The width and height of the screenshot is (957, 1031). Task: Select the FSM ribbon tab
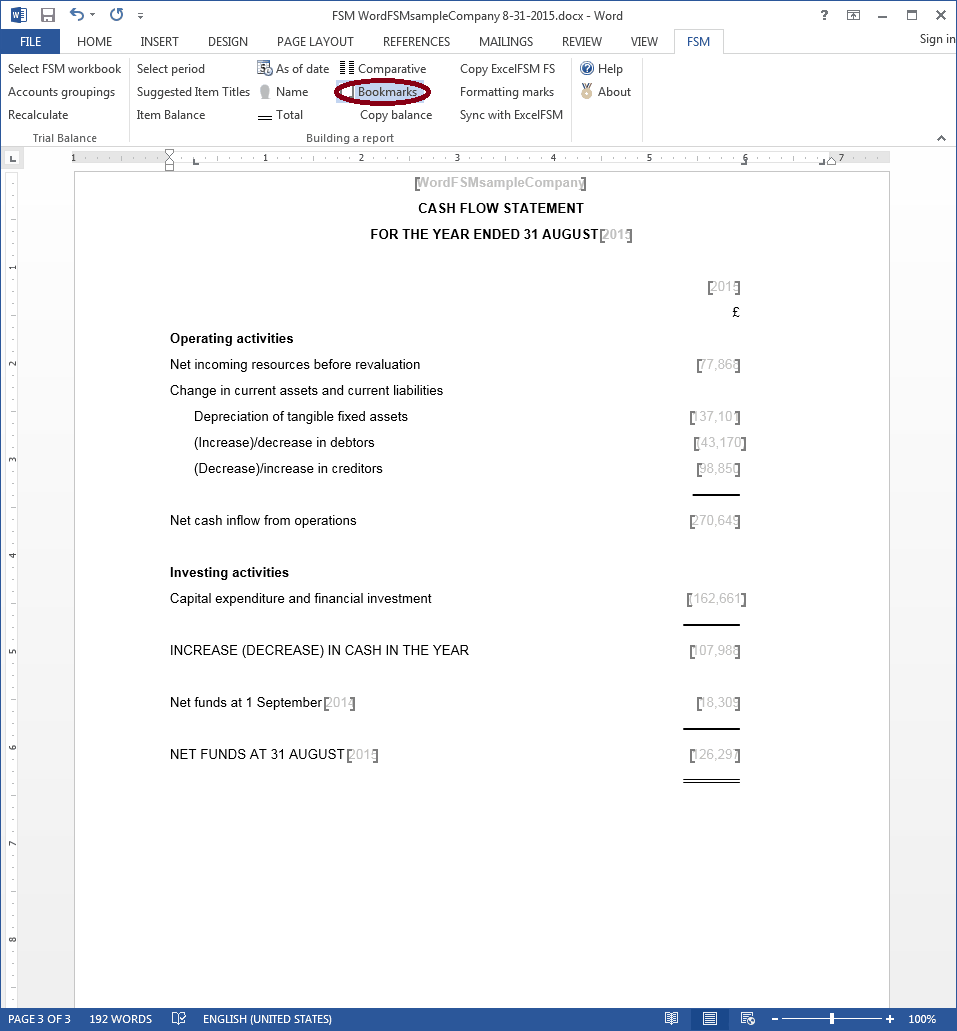698,41
